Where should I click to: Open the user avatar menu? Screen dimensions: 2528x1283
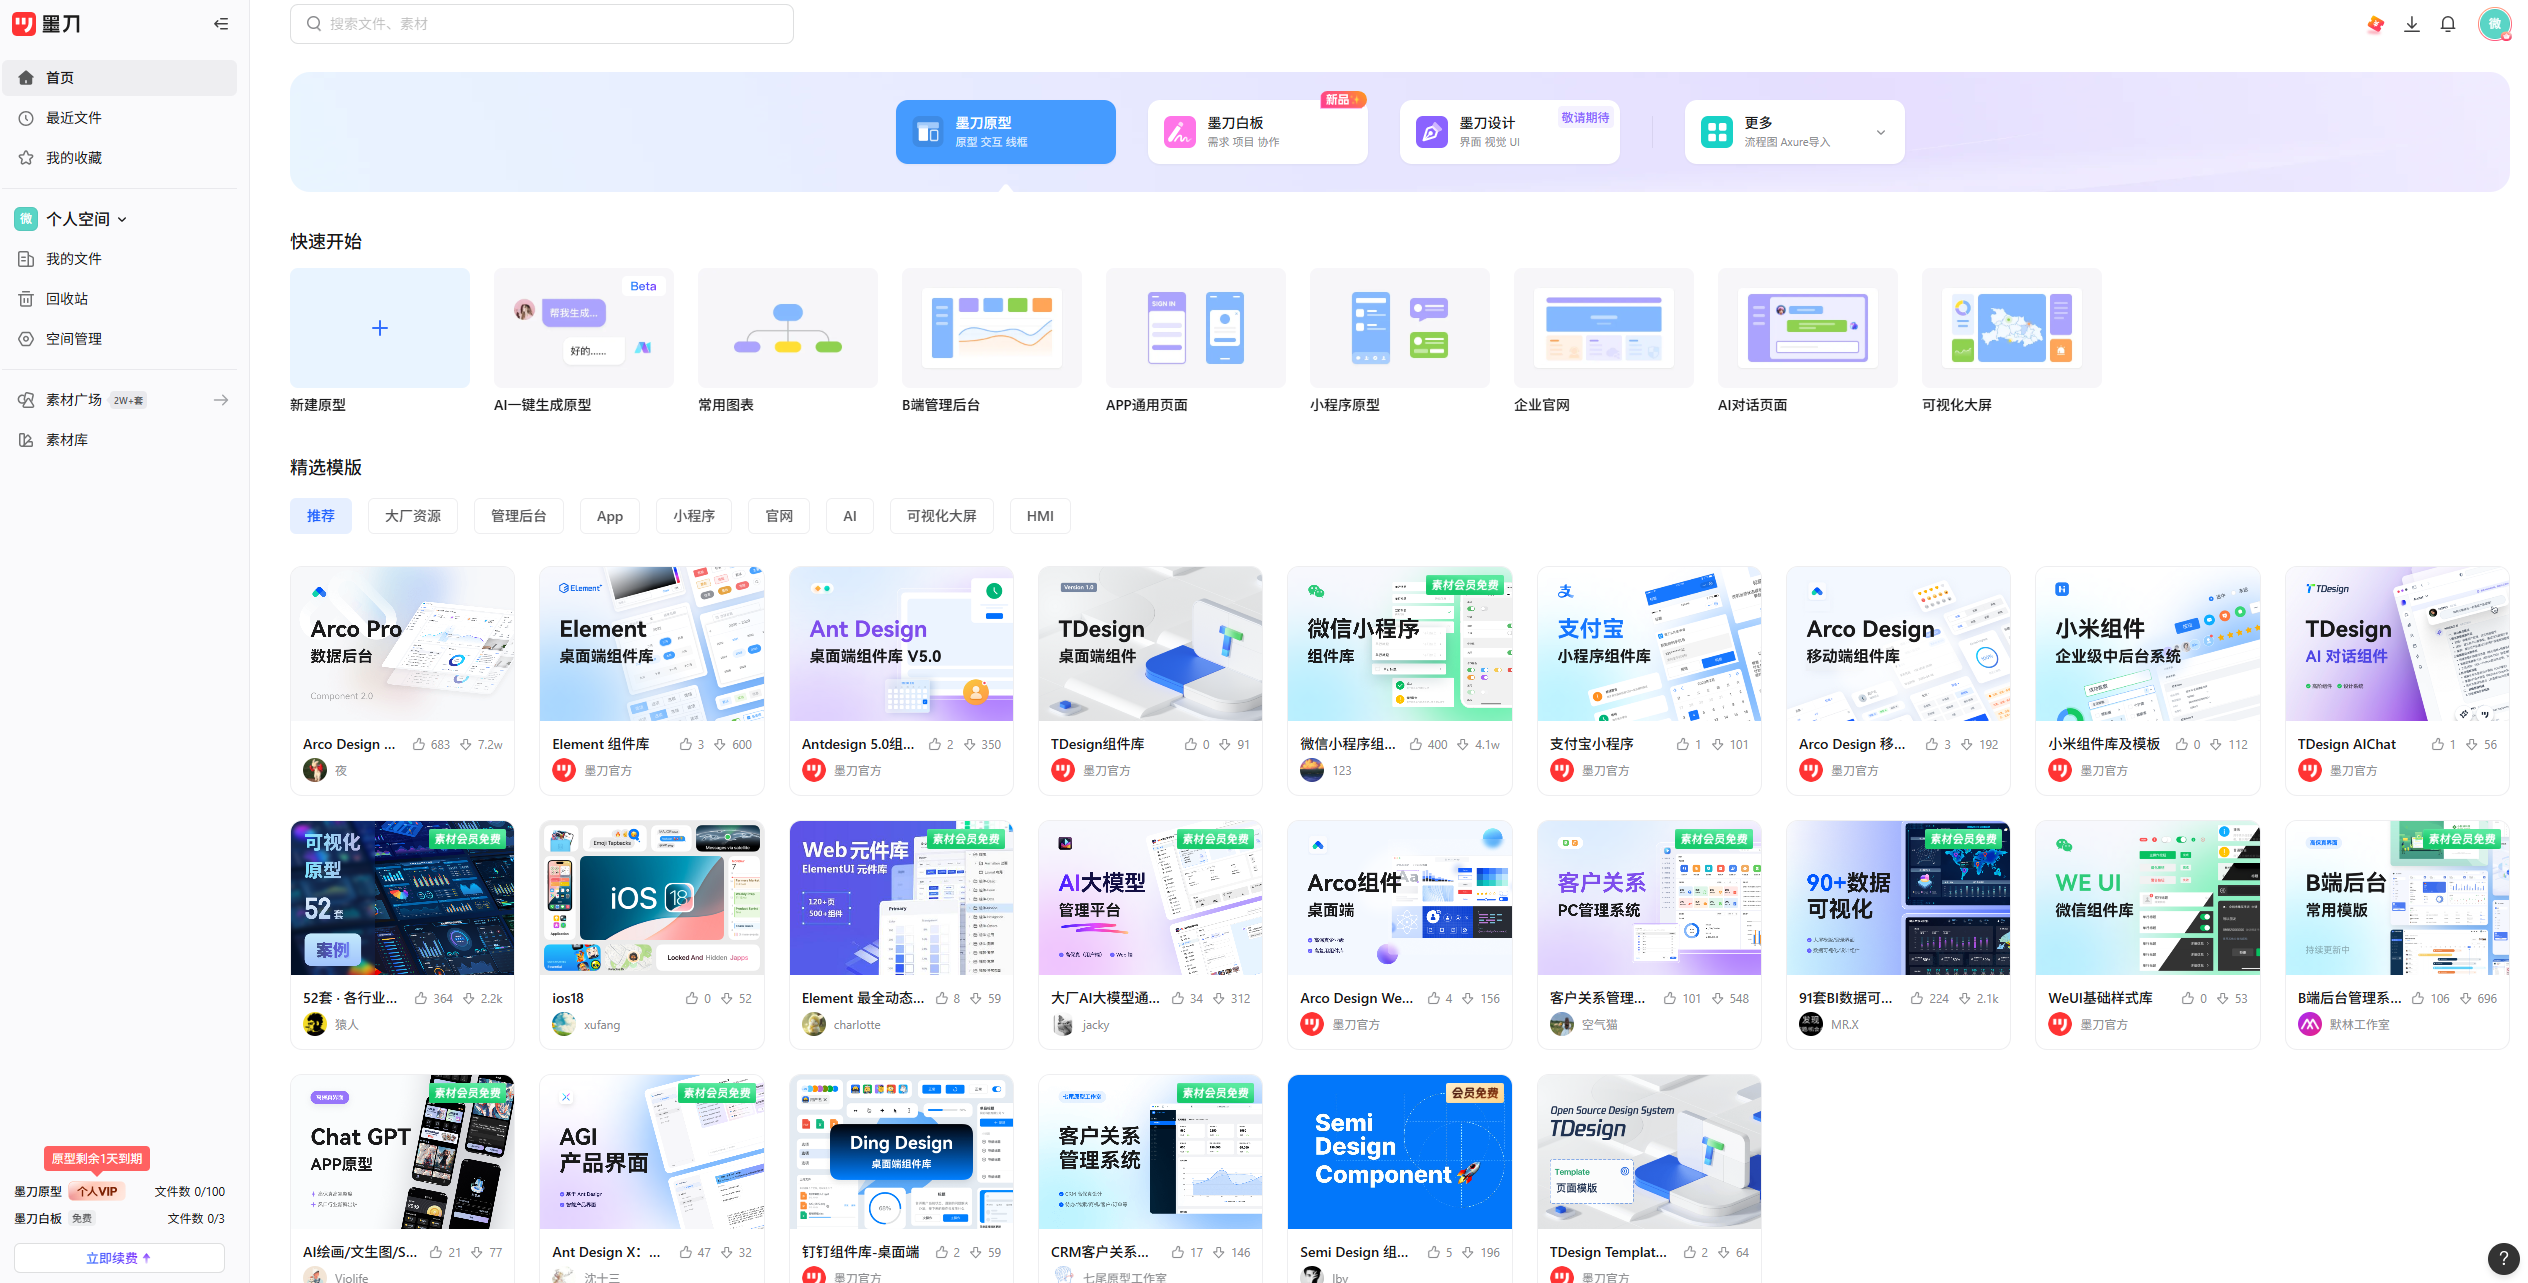click(x=2493, y=24)
